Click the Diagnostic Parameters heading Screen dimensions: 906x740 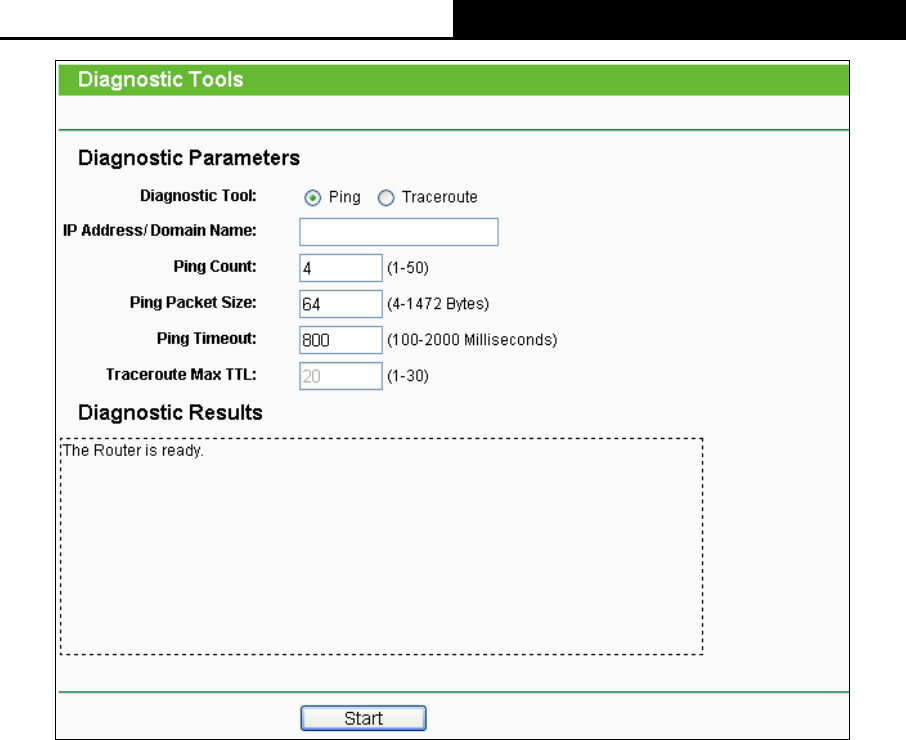point(189,158)
